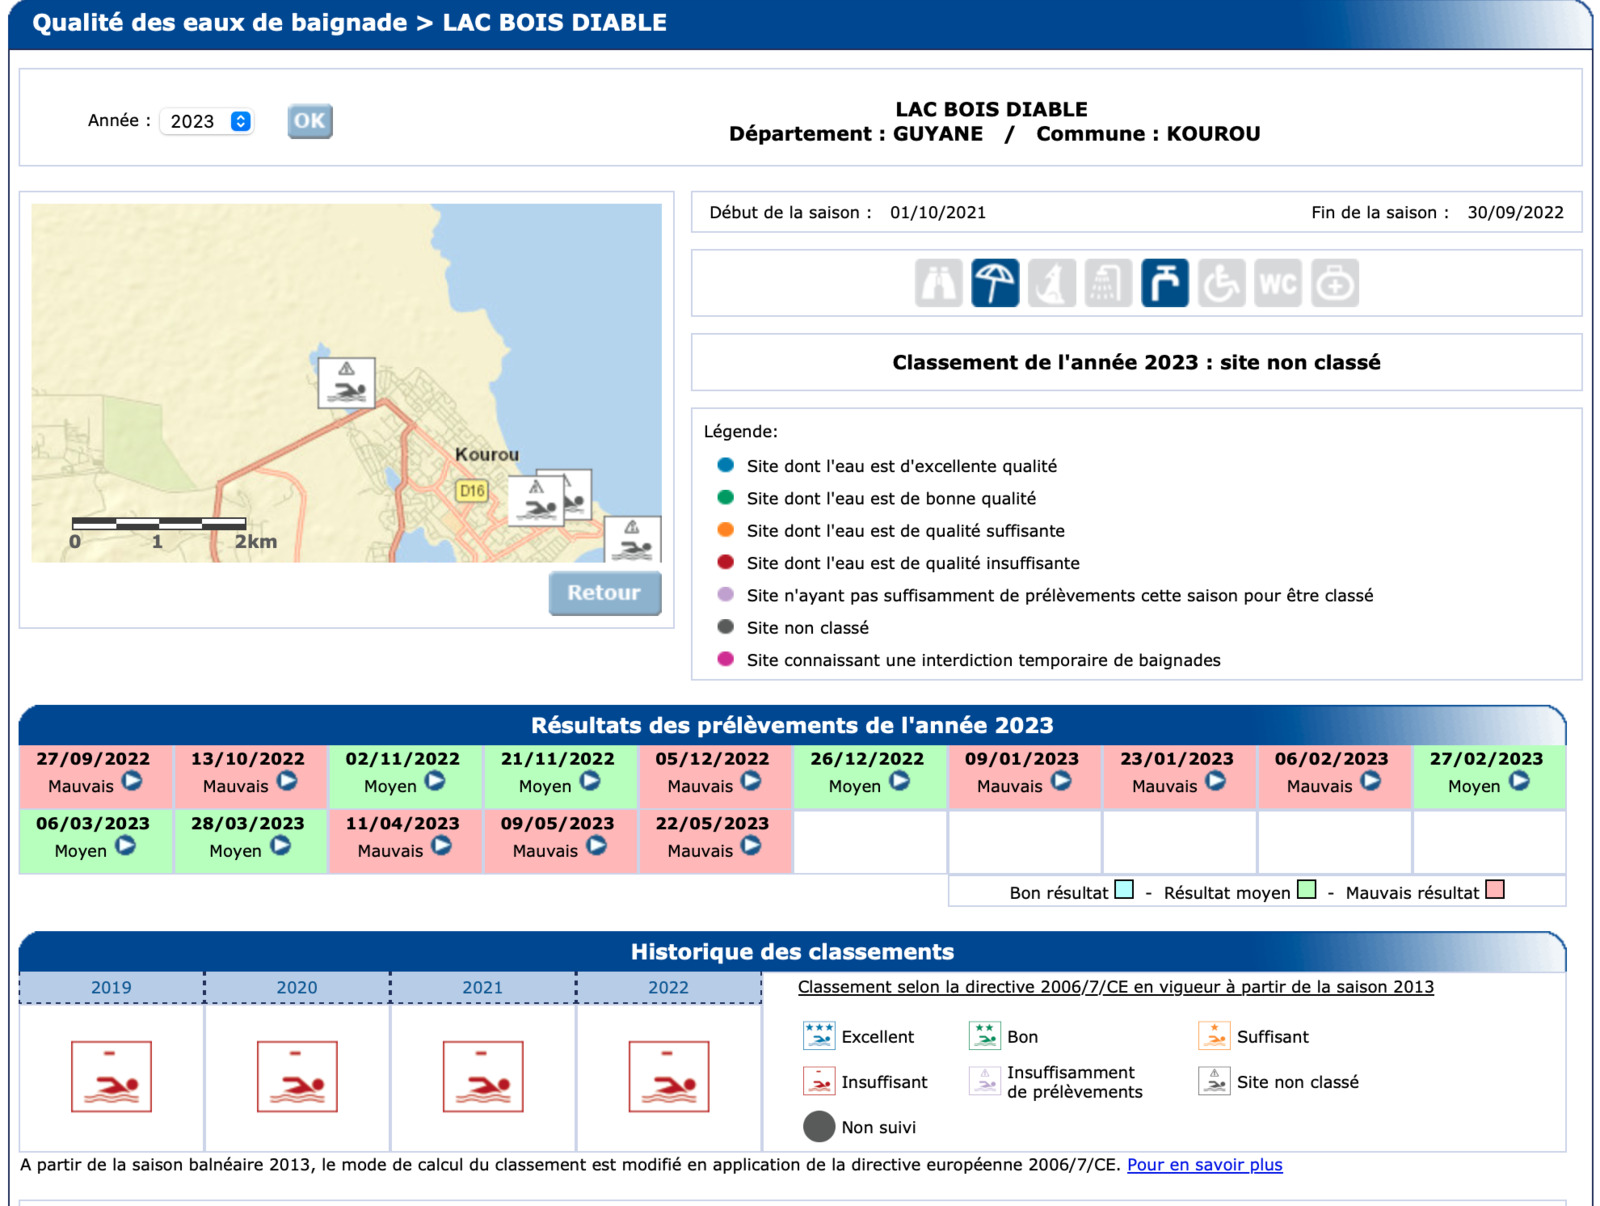
Task: Select the 2019 classification history column
Action: pyautogui.click(x=111, y=987)
